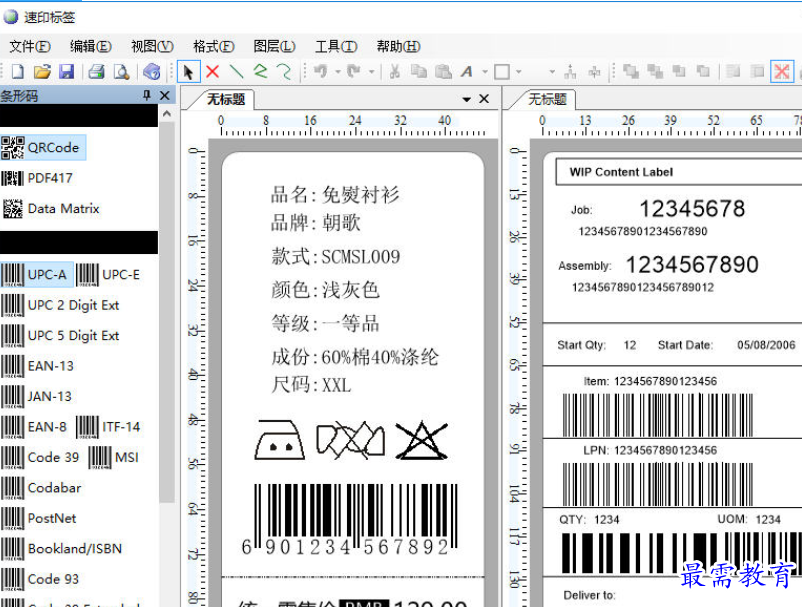Viewport: 802px width, 607px height.
Task: Select the green curve tool
Action: click(x=283, y=72)
